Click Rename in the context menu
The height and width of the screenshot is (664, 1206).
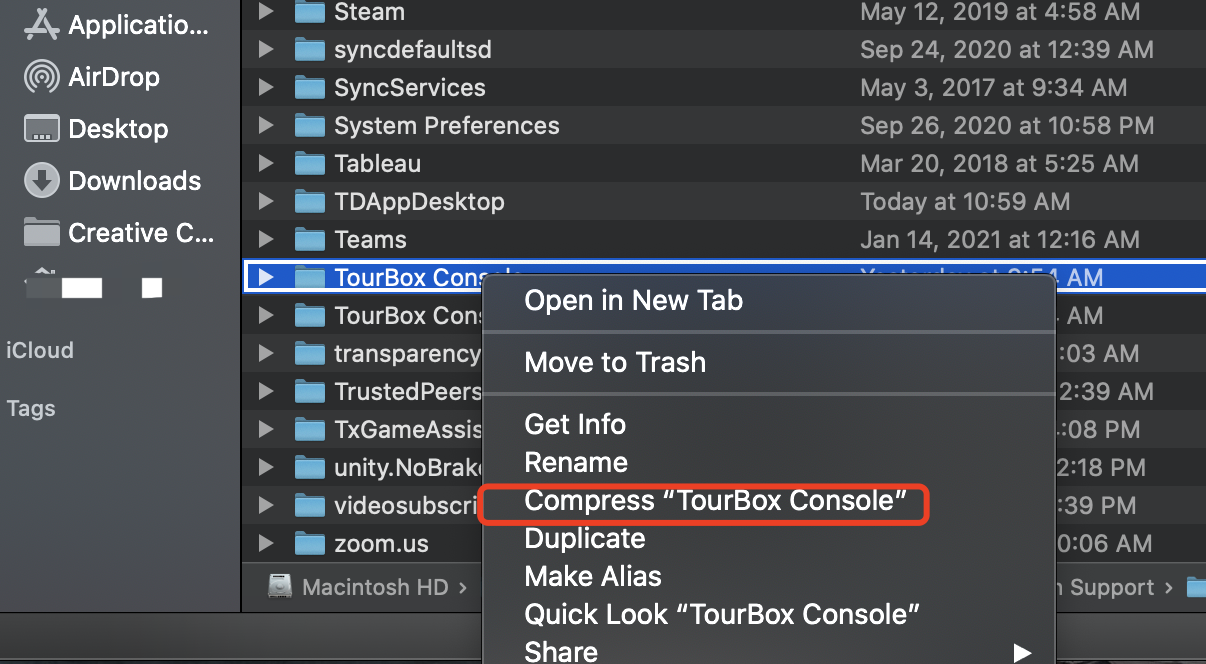(x=576, y=463)
